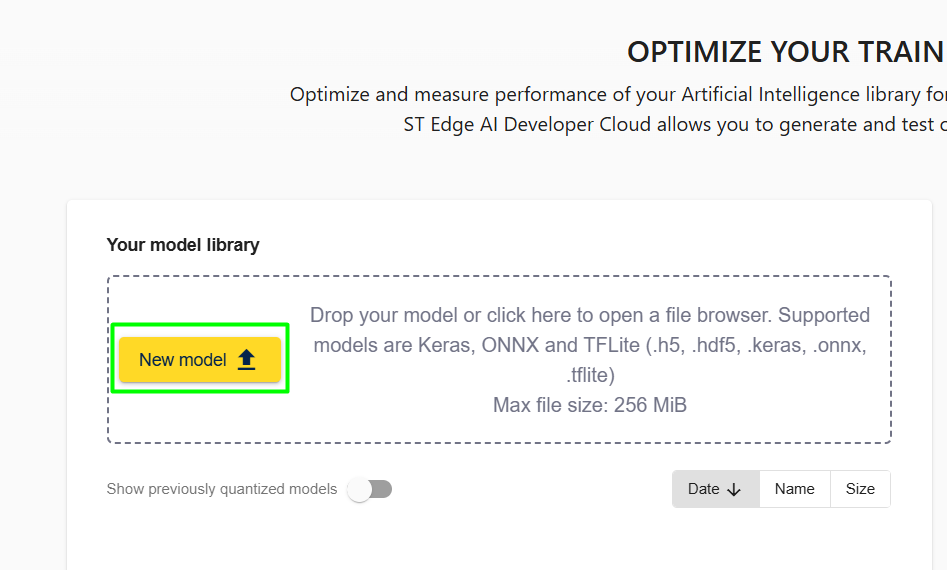Screen dimensions: 947x570
Task: Click the New model button
Action: coord(199,359)
